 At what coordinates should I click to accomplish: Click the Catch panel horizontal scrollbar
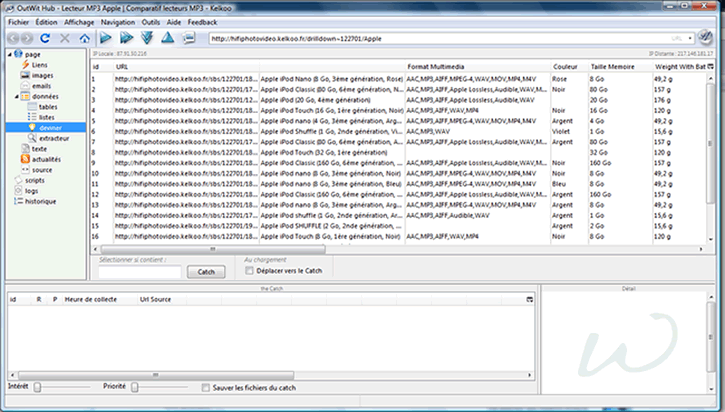155,375
